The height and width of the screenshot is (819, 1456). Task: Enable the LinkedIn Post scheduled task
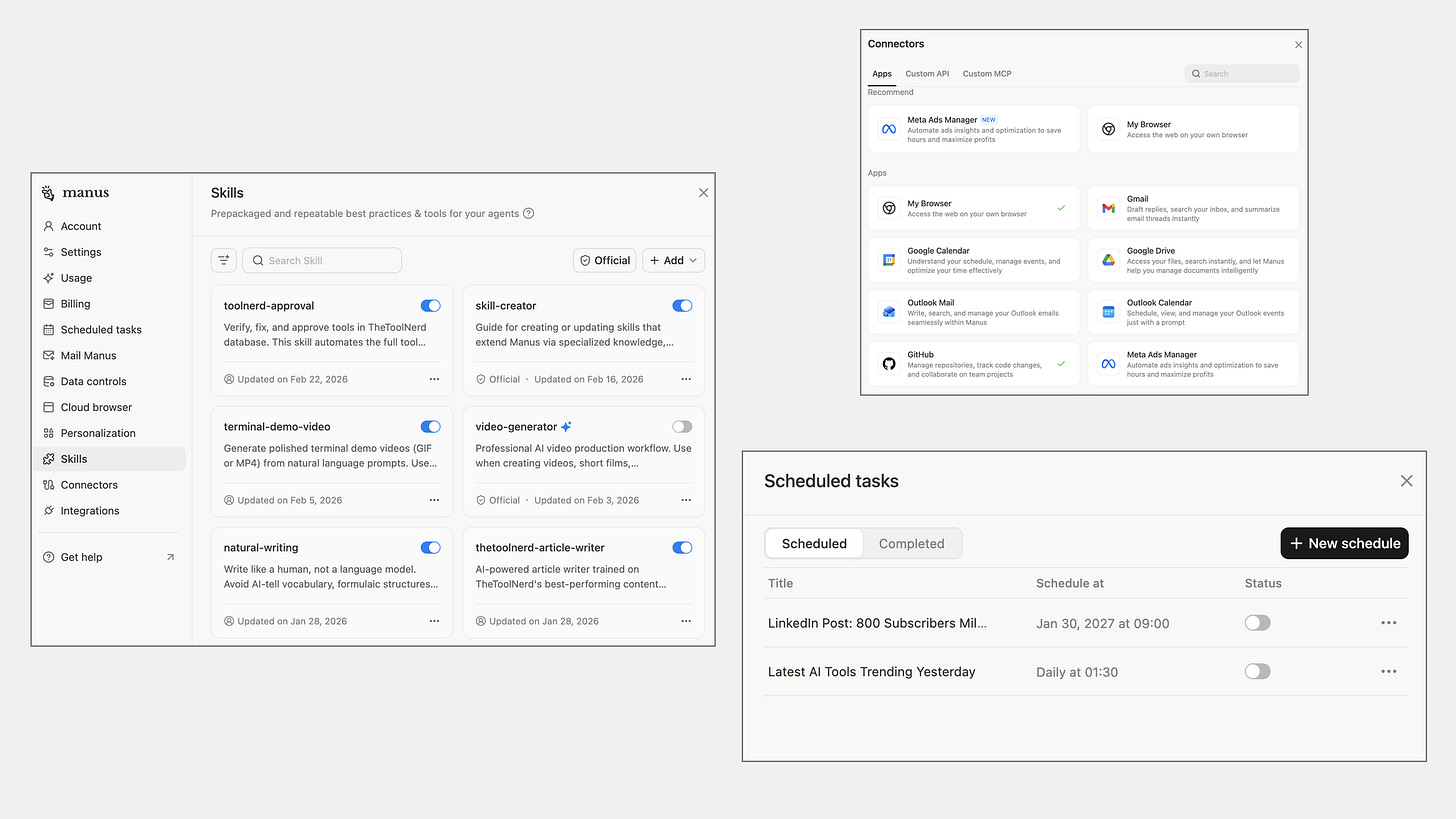click(x=1257, y=623)
